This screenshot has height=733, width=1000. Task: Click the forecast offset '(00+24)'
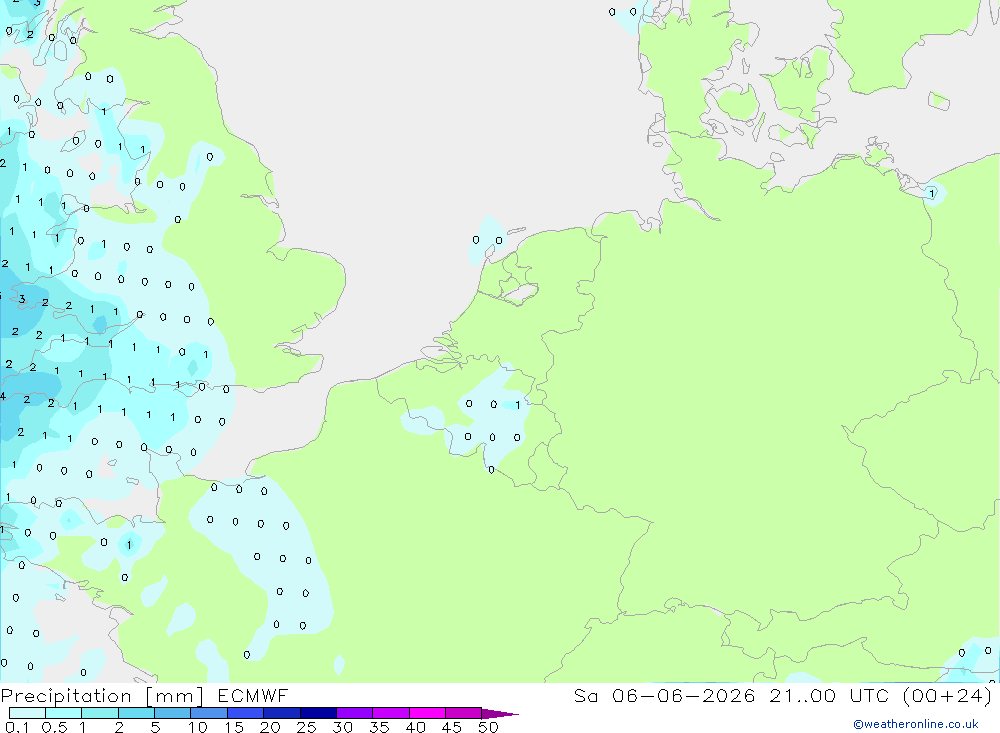pyautogui.click(x=948, y=695)
